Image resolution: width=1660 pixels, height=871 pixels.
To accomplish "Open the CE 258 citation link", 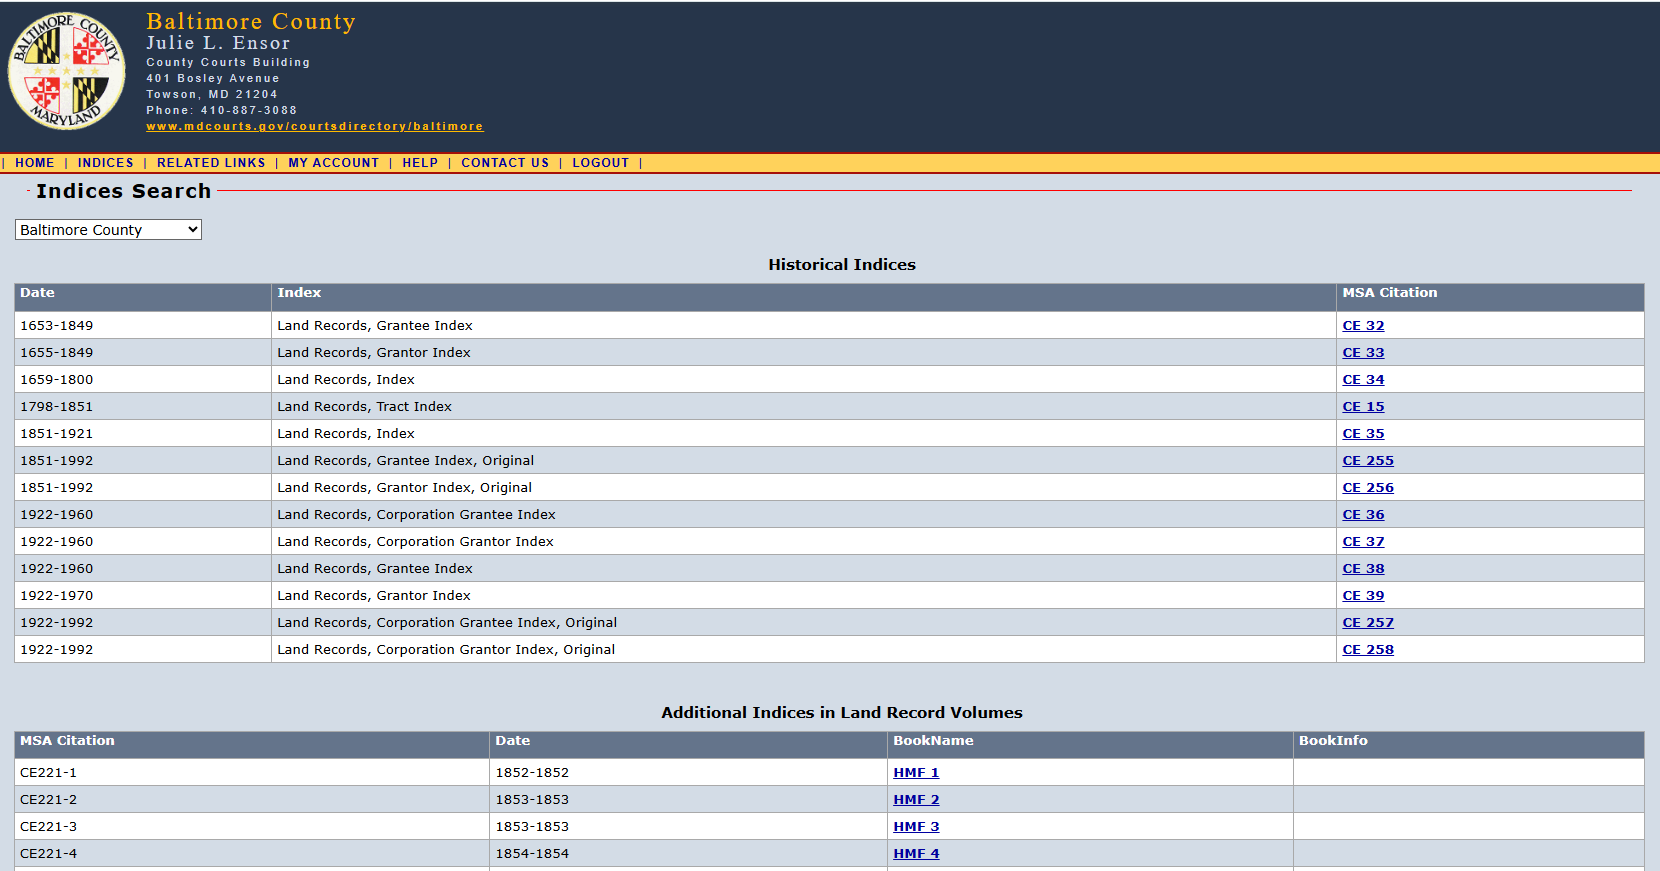I will pyautogui.click(x=1367, y=650).
